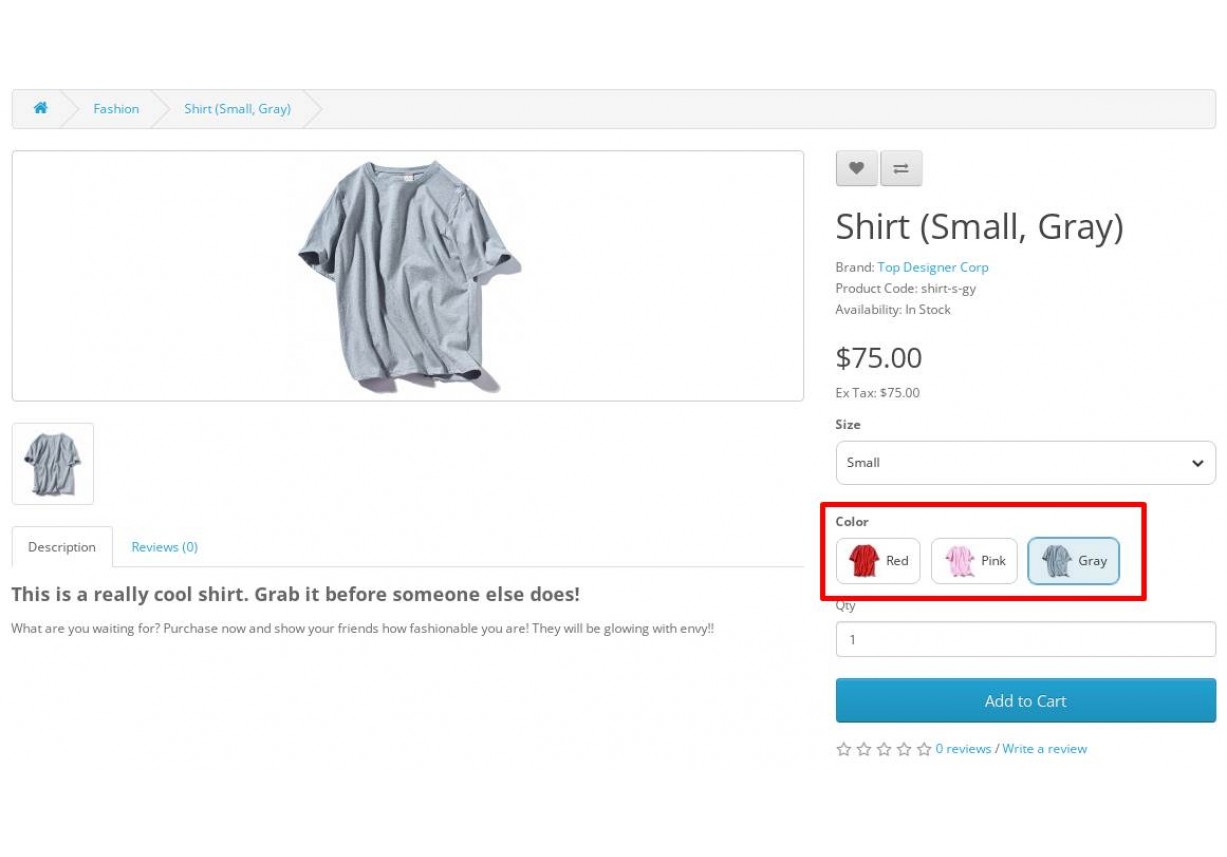Viewport: 1227px width, 857px height.
Task: Click the fifth rating star icon
Action: coord(924,749)
